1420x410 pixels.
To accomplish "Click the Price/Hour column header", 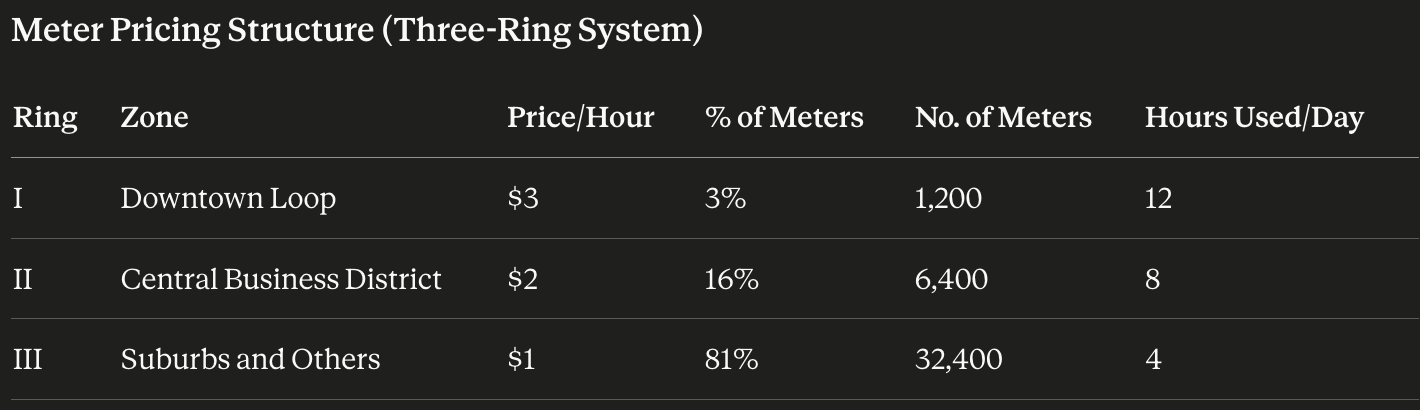I will click(580, 118).
